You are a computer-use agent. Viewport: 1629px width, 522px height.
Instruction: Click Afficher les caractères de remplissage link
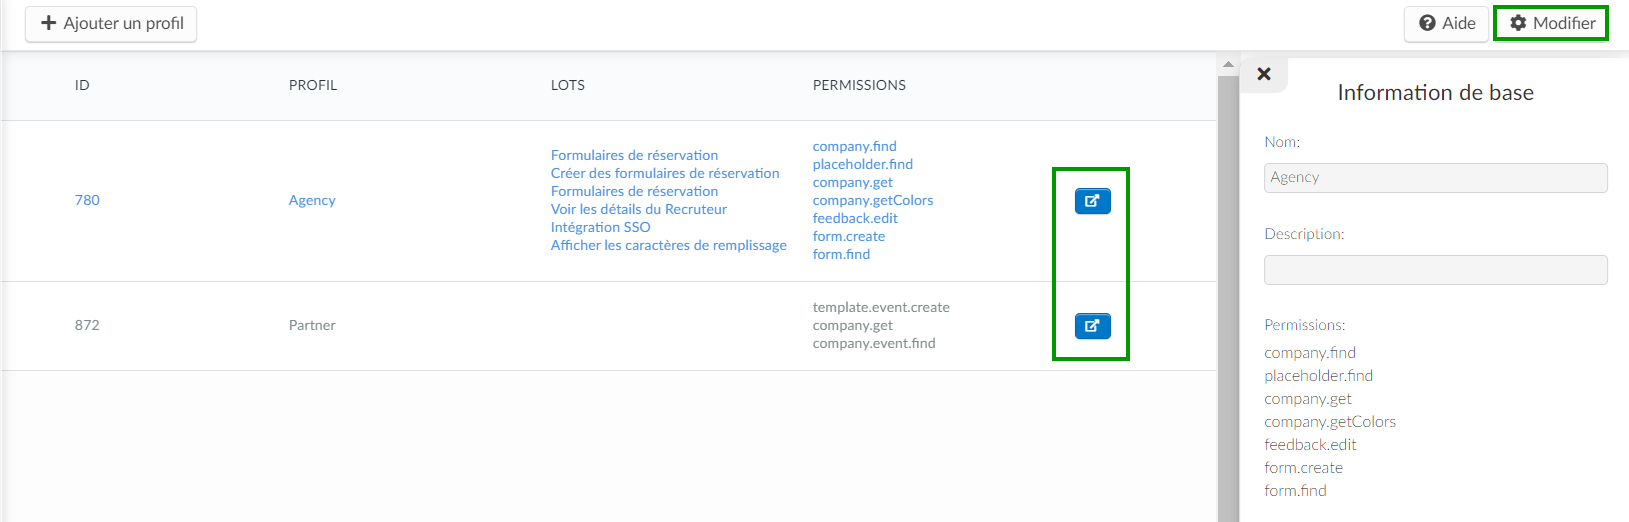[668, 245]
